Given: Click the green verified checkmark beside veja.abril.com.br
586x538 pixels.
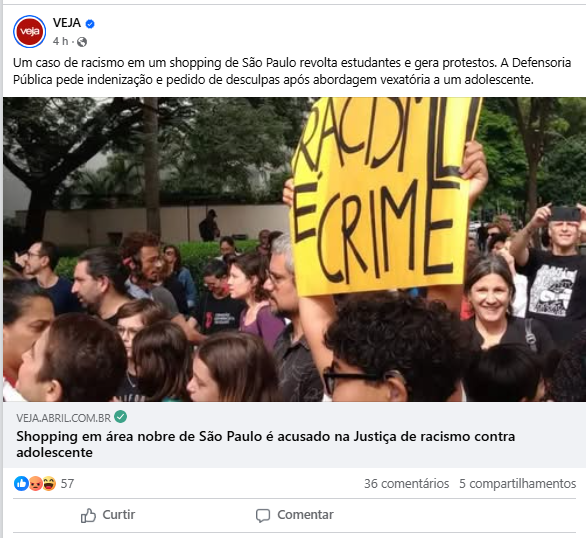Looking at the screenshot, I should point(120,416).
